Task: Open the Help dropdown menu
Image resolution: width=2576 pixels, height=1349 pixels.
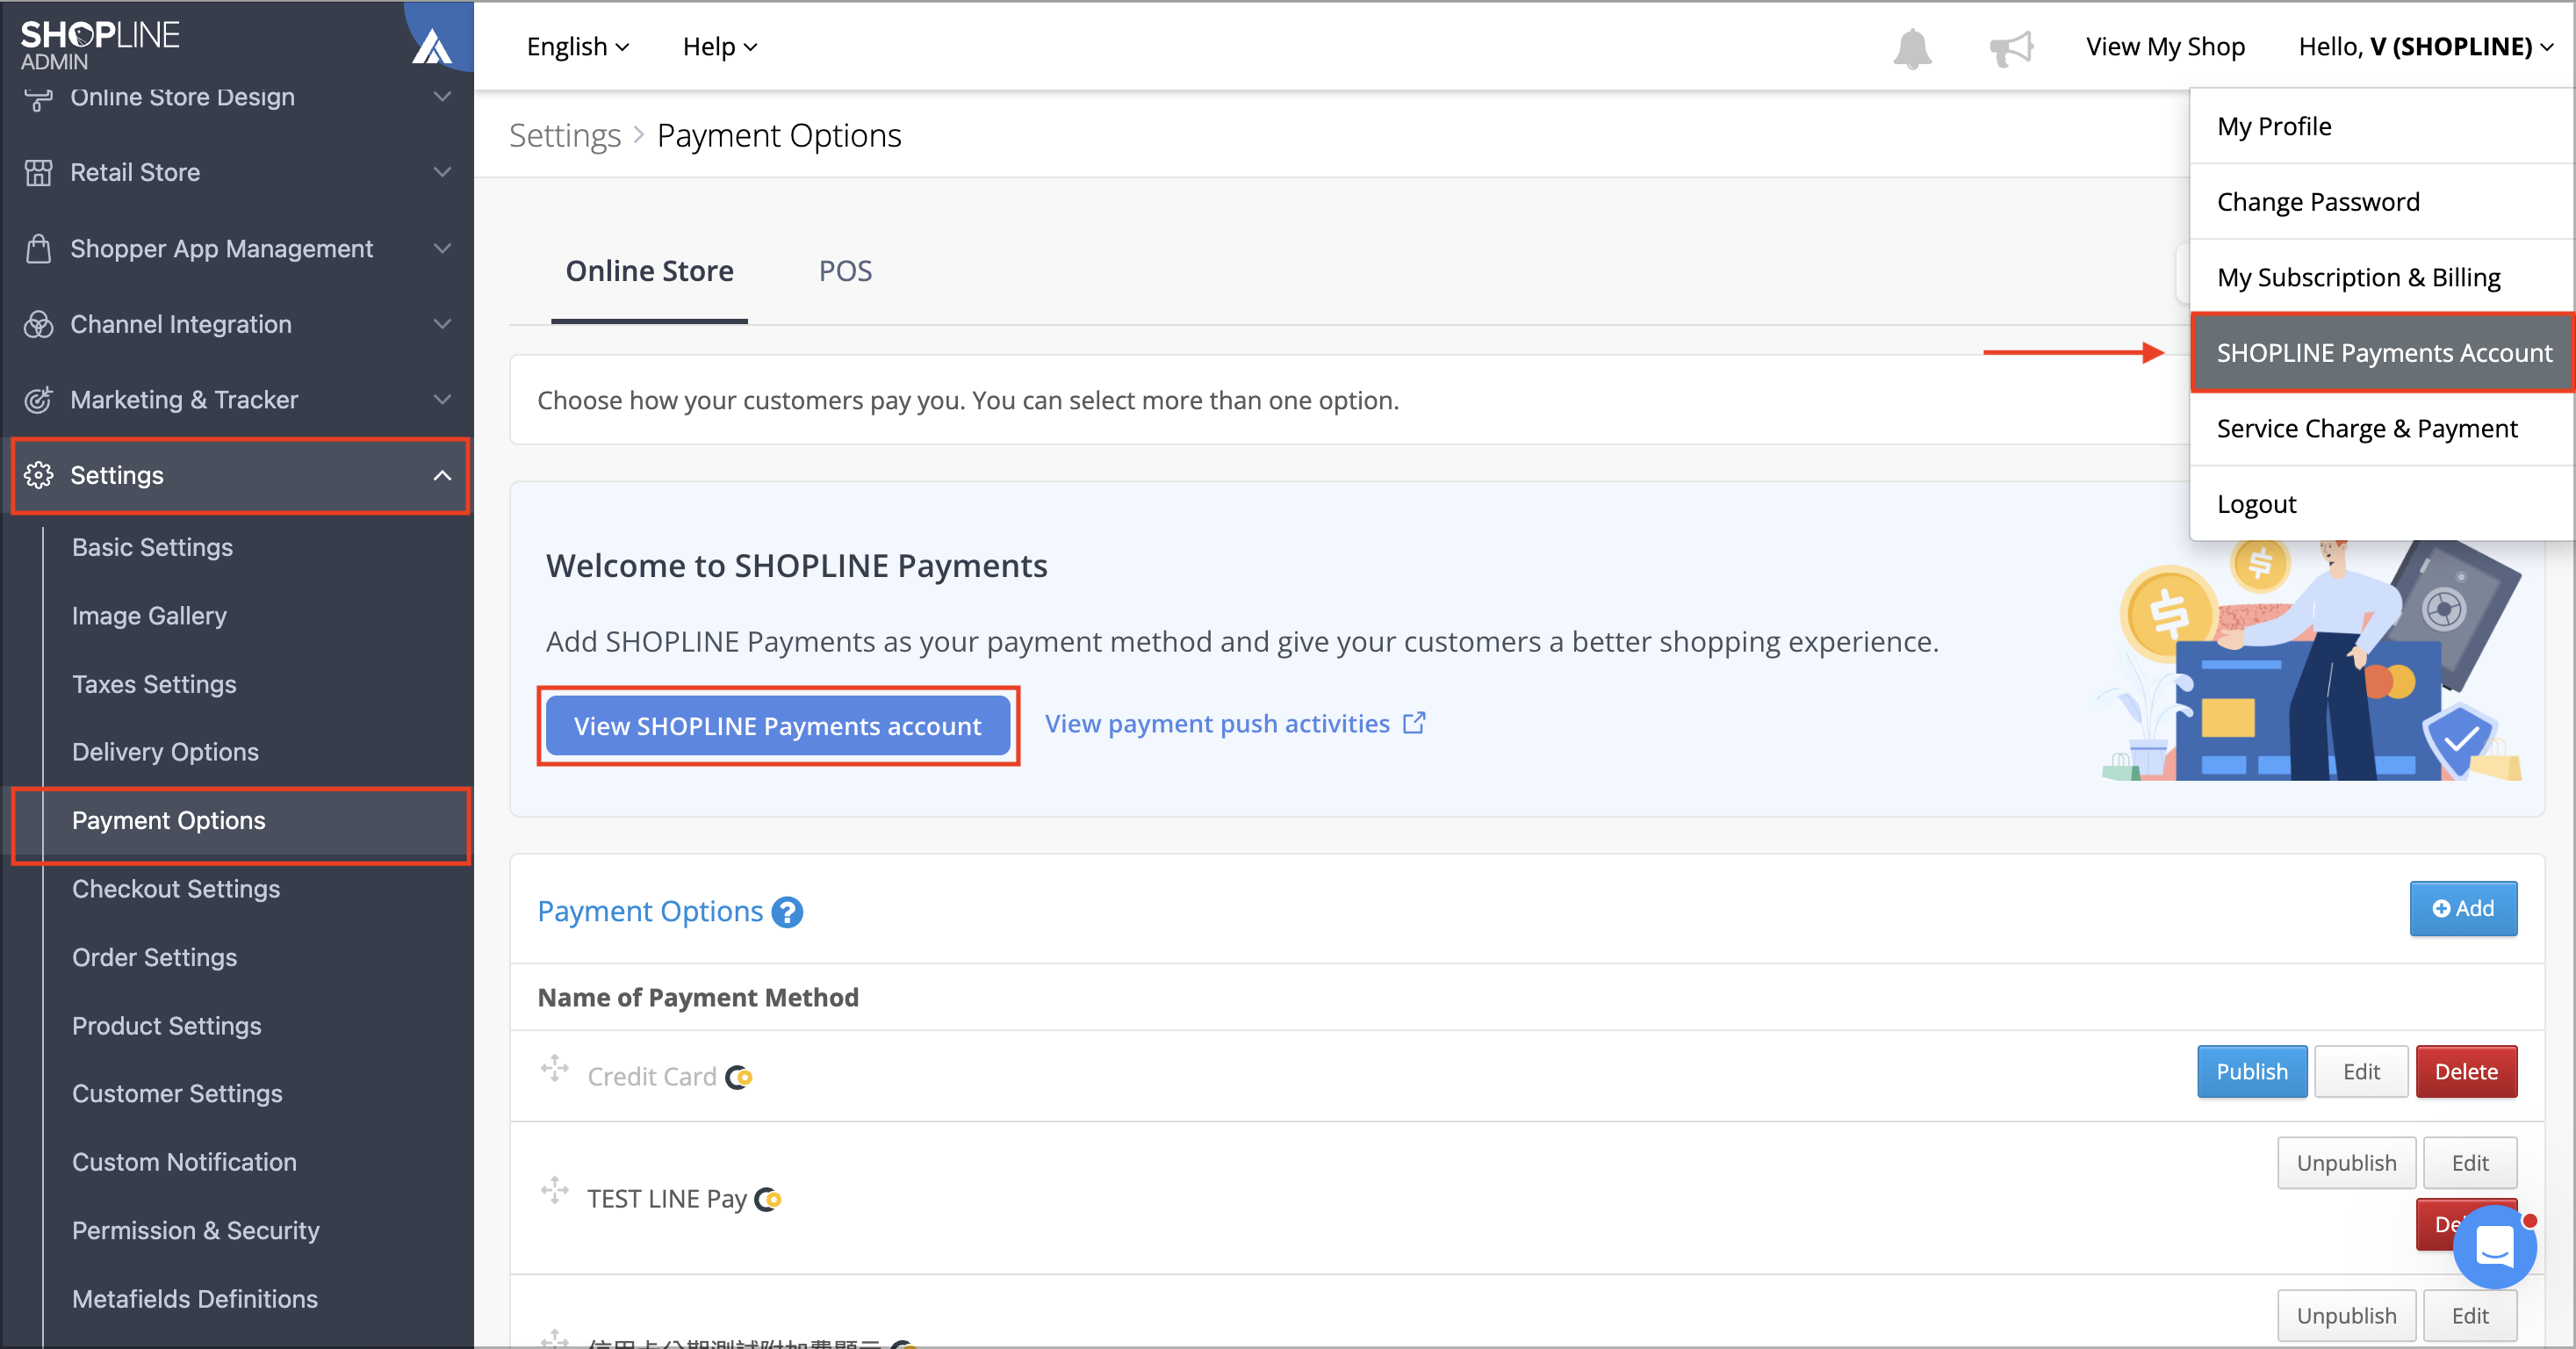Action: tap(720, 47)
